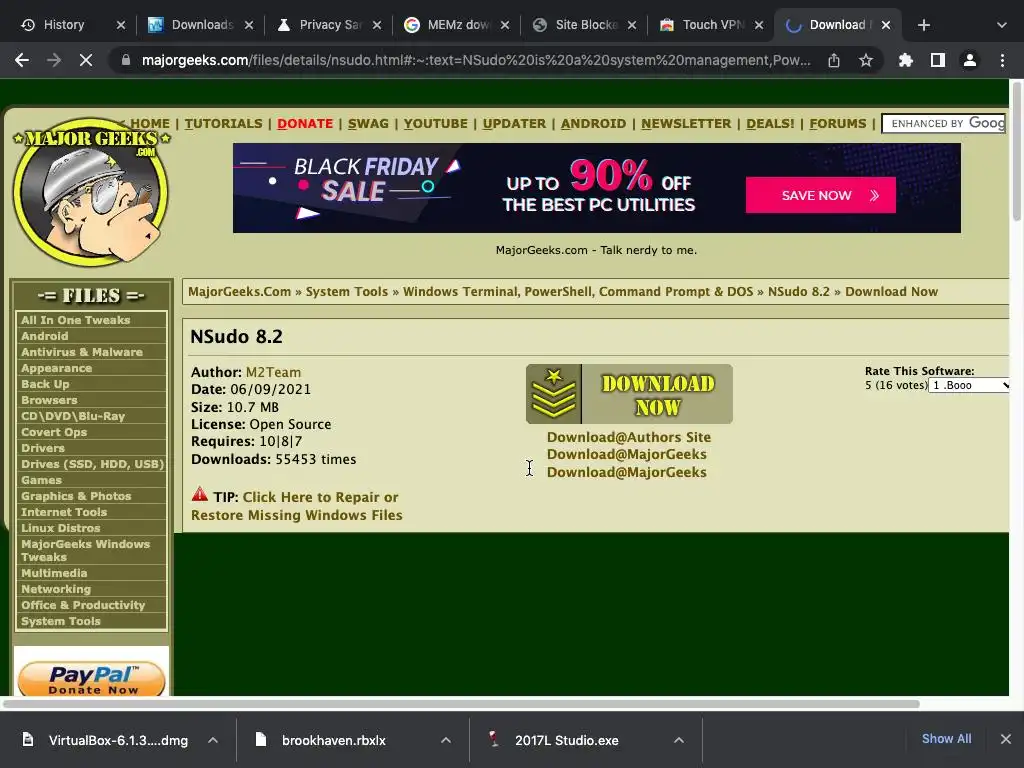Viewport: 1024px width, 768px height.
Task: Close the Touch VPN tab
Action: 759,25
